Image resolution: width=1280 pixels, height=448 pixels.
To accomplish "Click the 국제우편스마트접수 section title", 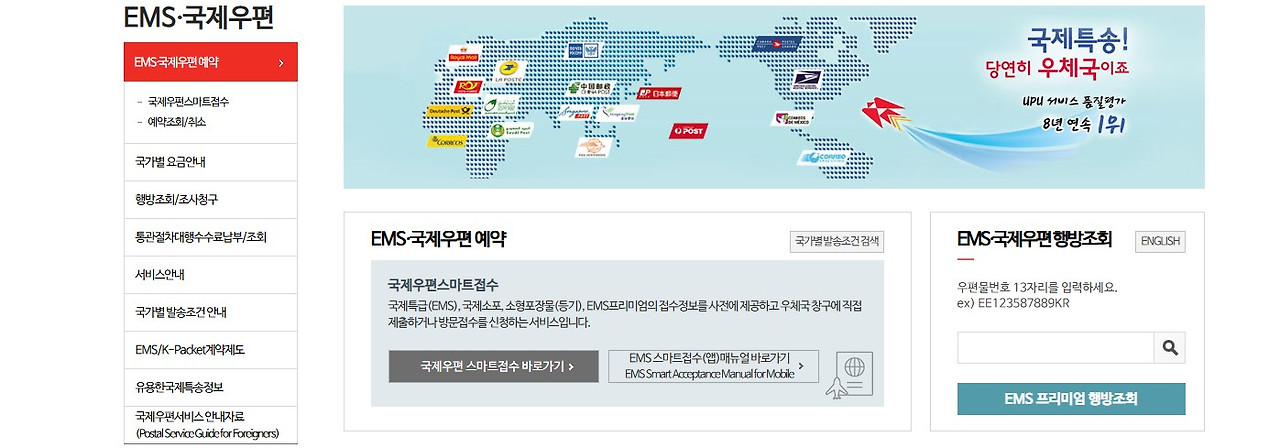I will 443,284.
